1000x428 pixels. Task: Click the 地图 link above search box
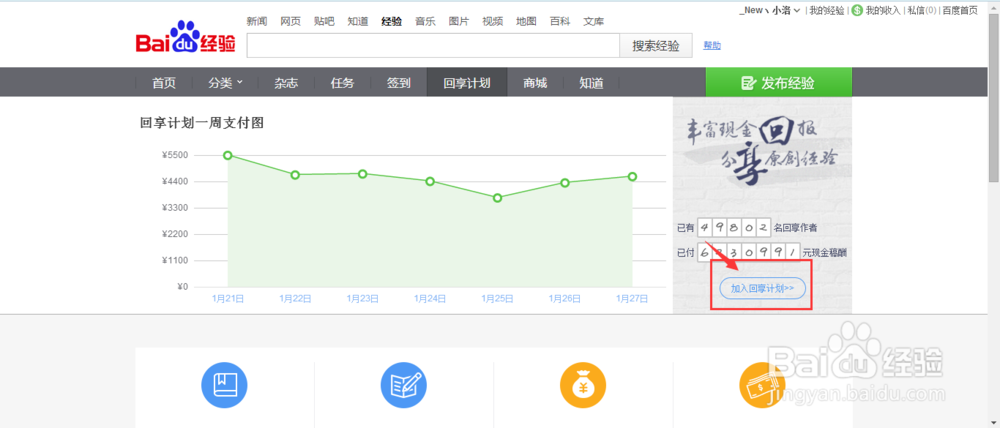point(526,21)
